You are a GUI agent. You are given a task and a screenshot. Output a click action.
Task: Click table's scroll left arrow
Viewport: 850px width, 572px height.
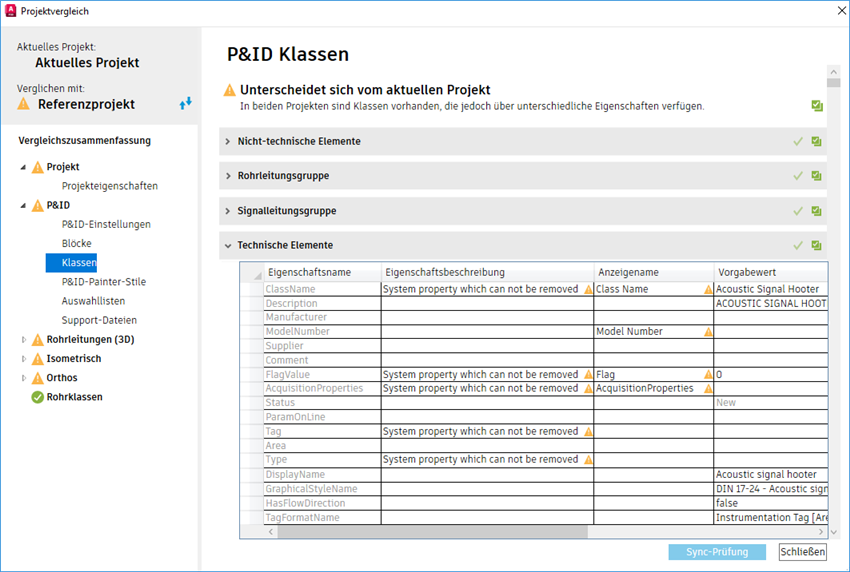pyautogui.click(x=271, y=532)
